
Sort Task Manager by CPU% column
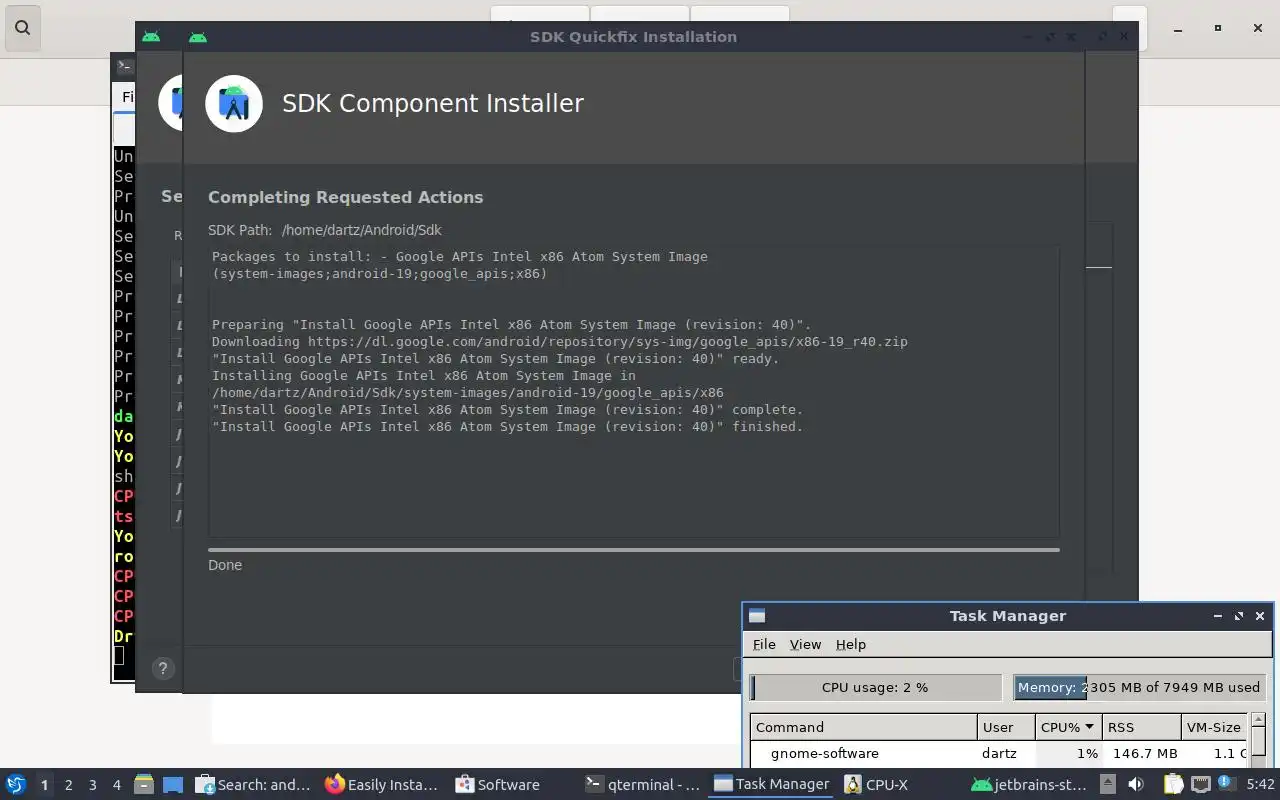1068,727
